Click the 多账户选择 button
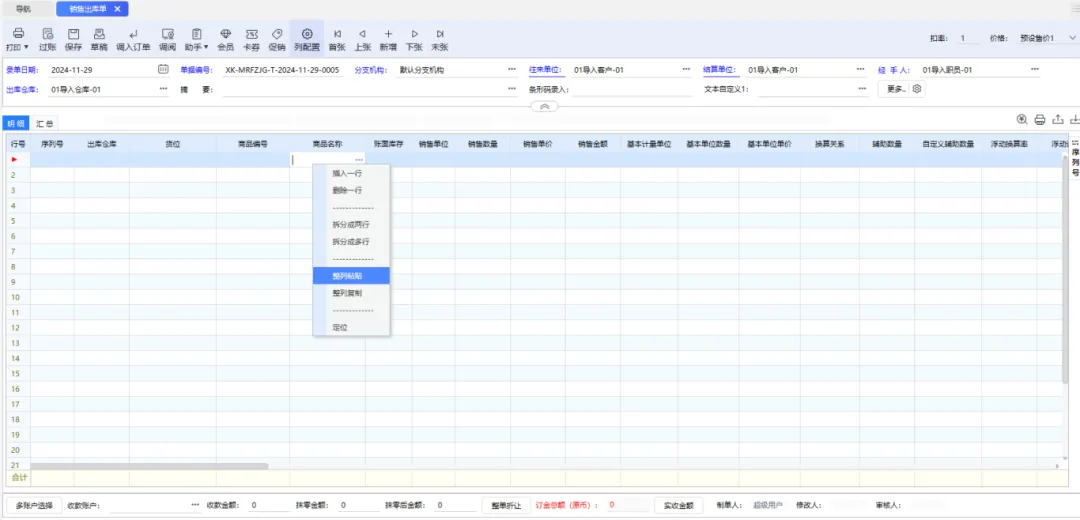1080x520 pixels. point(34,505)
